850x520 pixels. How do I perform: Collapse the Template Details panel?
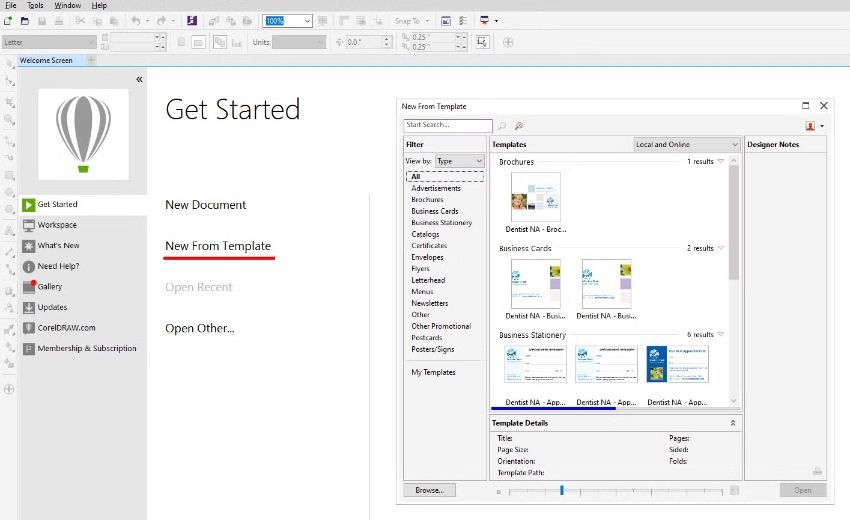point(733,423)
